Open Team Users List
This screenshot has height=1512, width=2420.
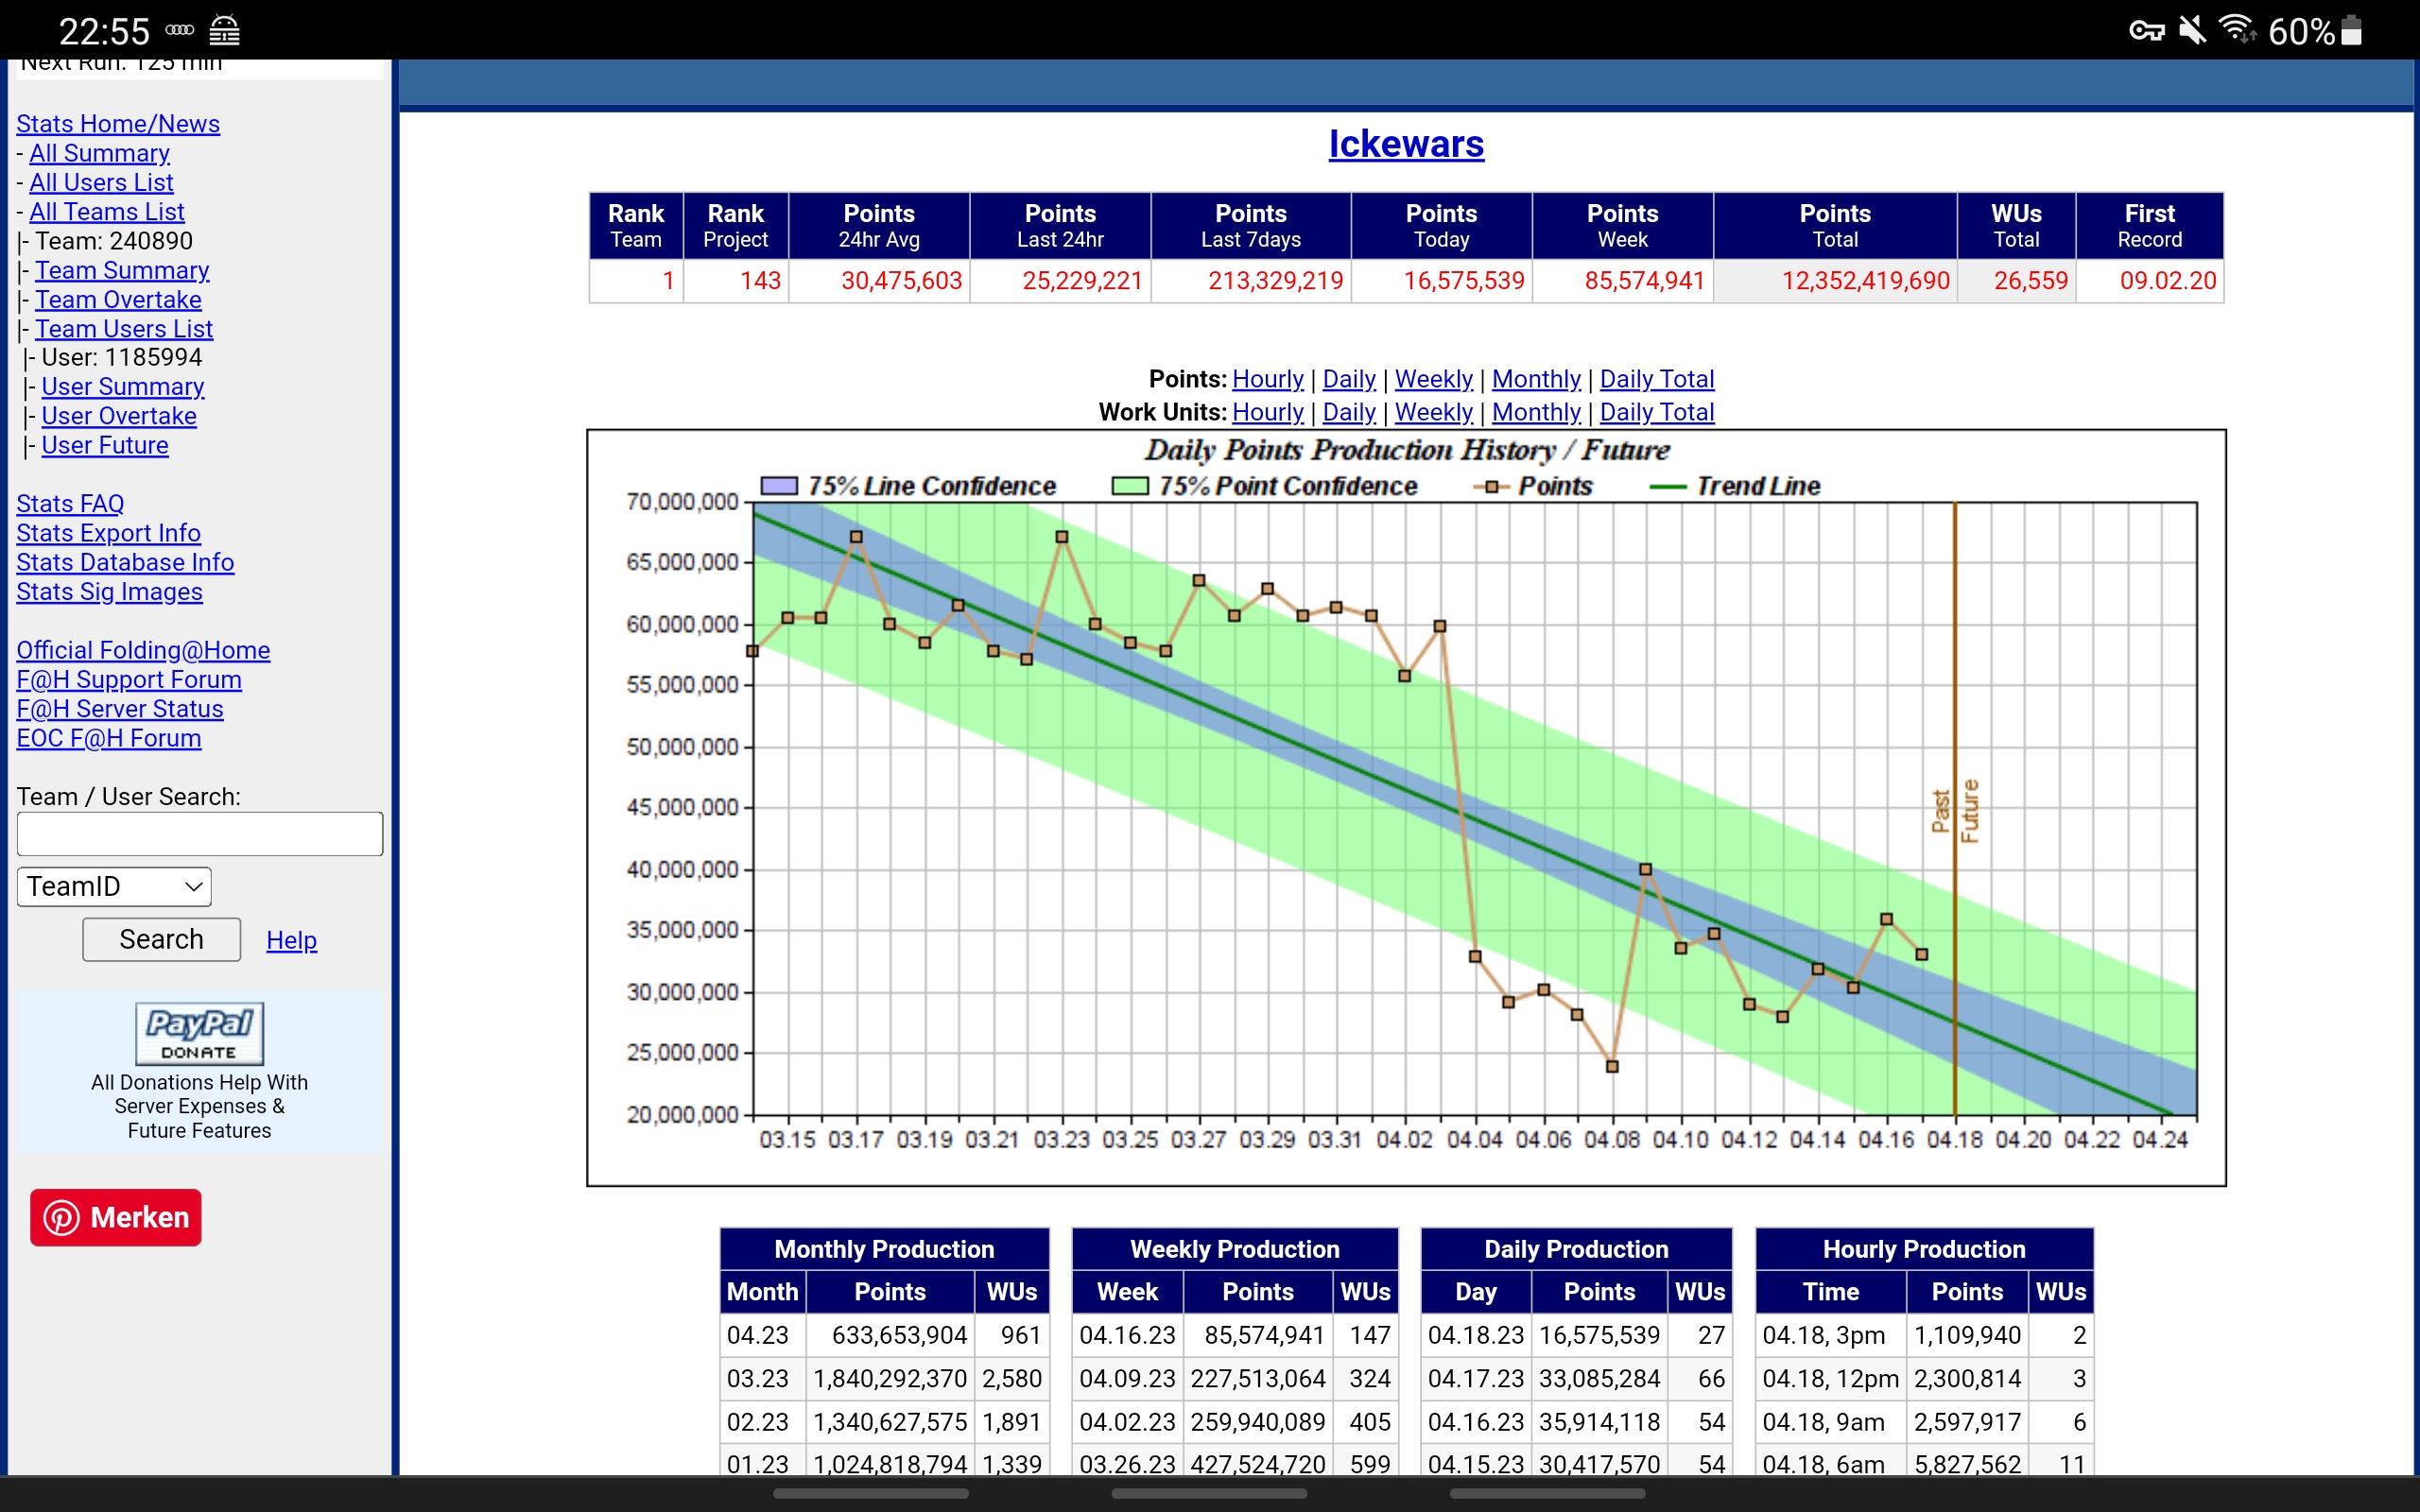pos(124,329)
